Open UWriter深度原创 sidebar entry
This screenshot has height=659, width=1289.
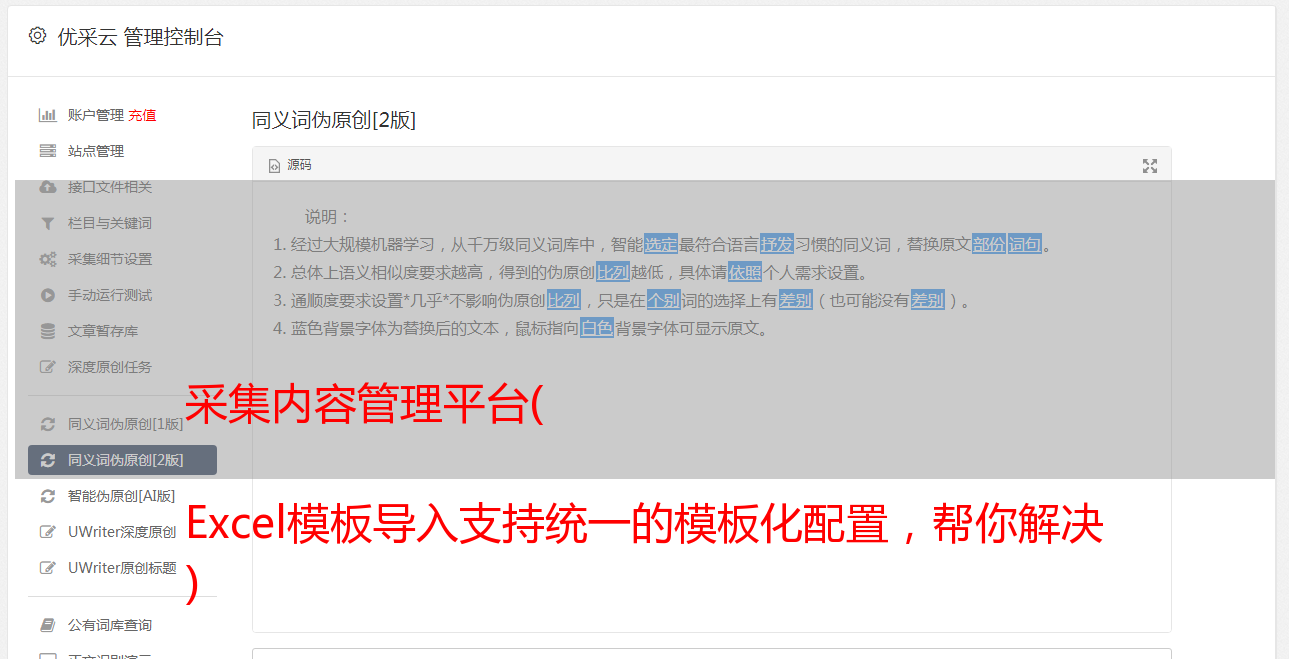[x=122, y=532]
